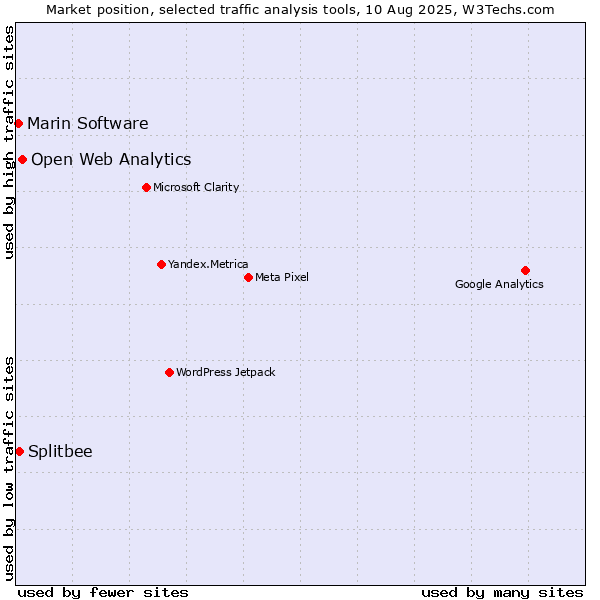Image resolution: width=600 pixels, height=600 pixels.
Task: Click the 'used by low traffic sites' axis label
Action: (9, 469)
